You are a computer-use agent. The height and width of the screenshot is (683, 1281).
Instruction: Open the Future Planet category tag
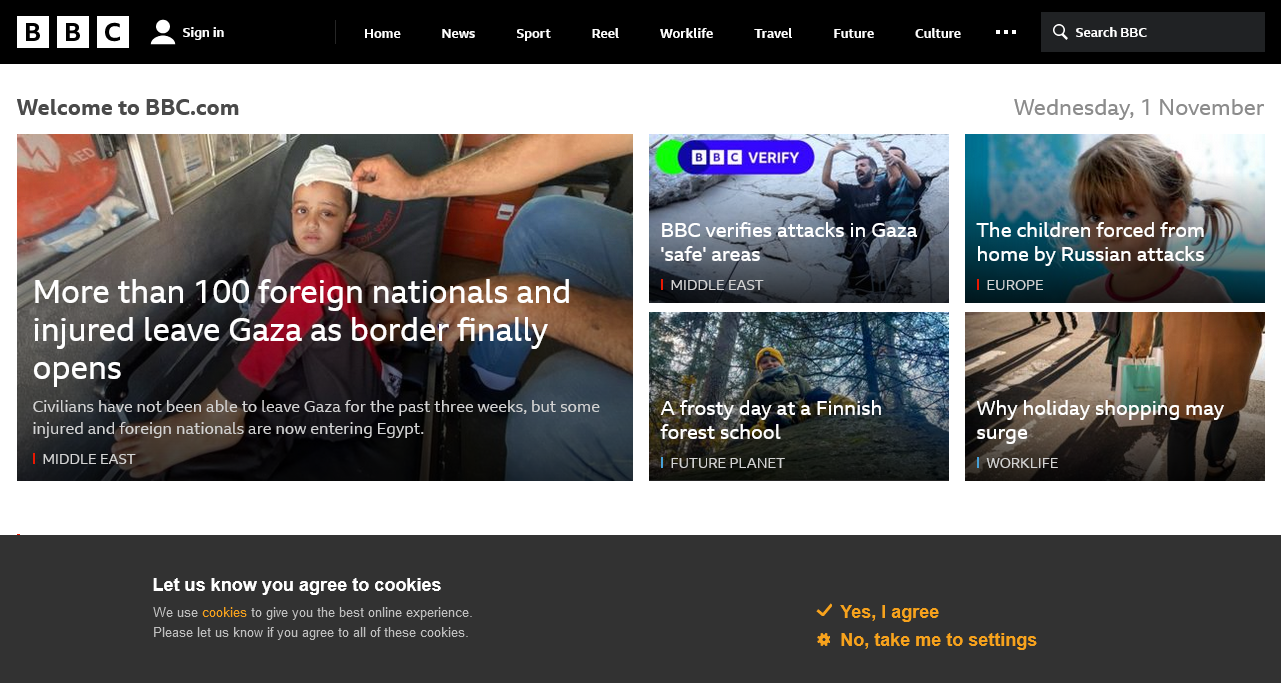pos(727,463)
